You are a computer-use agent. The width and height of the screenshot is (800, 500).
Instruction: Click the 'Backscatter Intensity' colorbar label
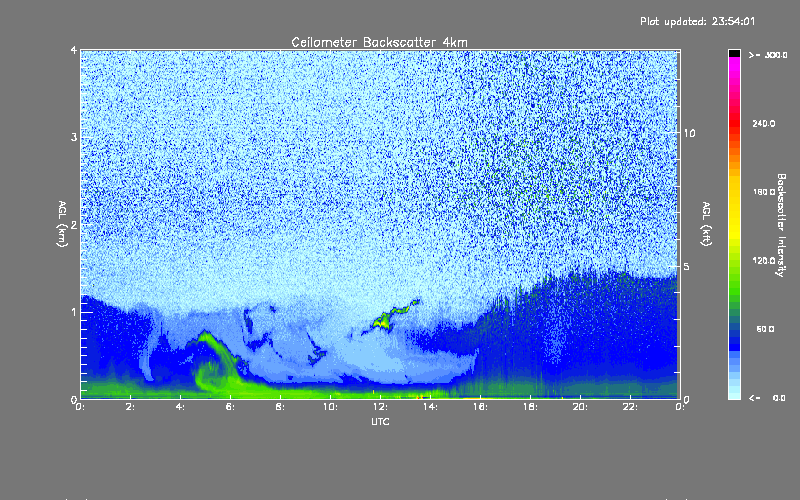[781, 225]
